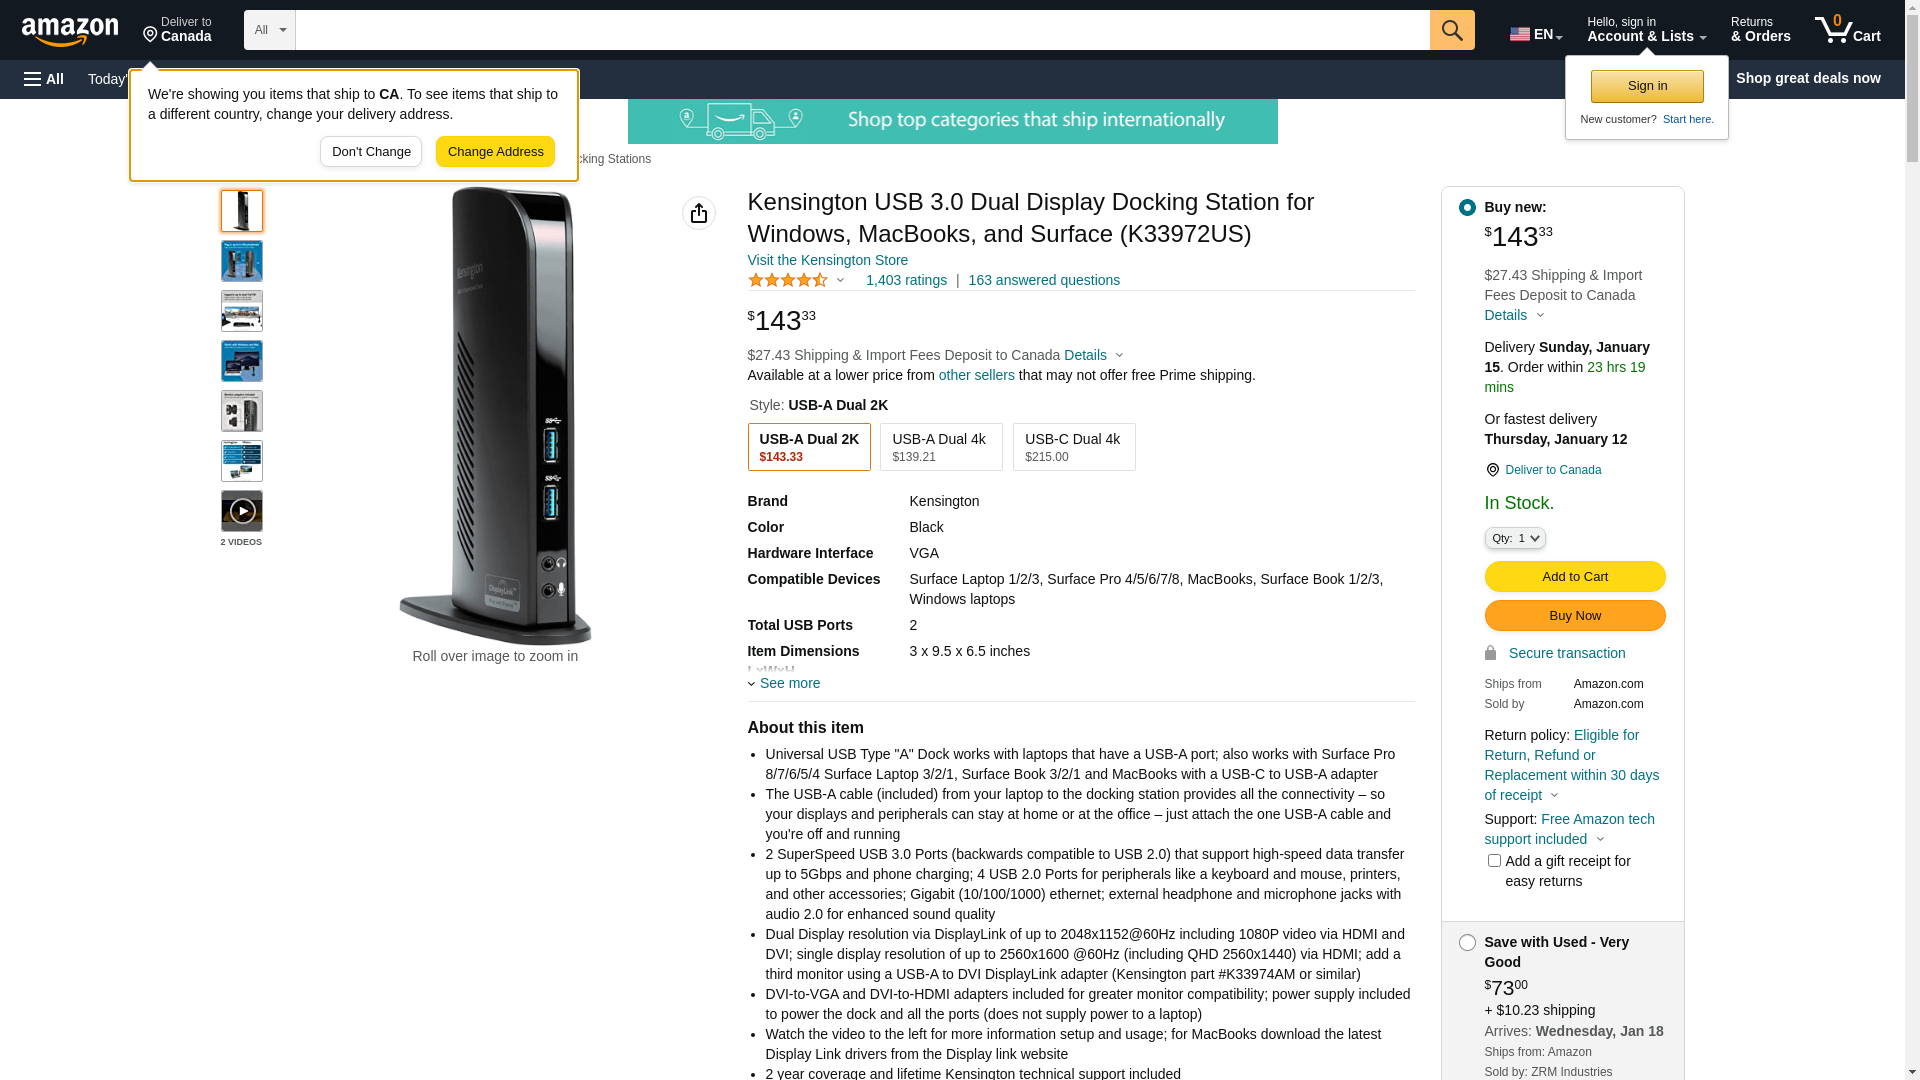The width and height of the screenshot is (1920, 1080).
Task: Click in the Amazon search field
Action: tap(863, 30)
